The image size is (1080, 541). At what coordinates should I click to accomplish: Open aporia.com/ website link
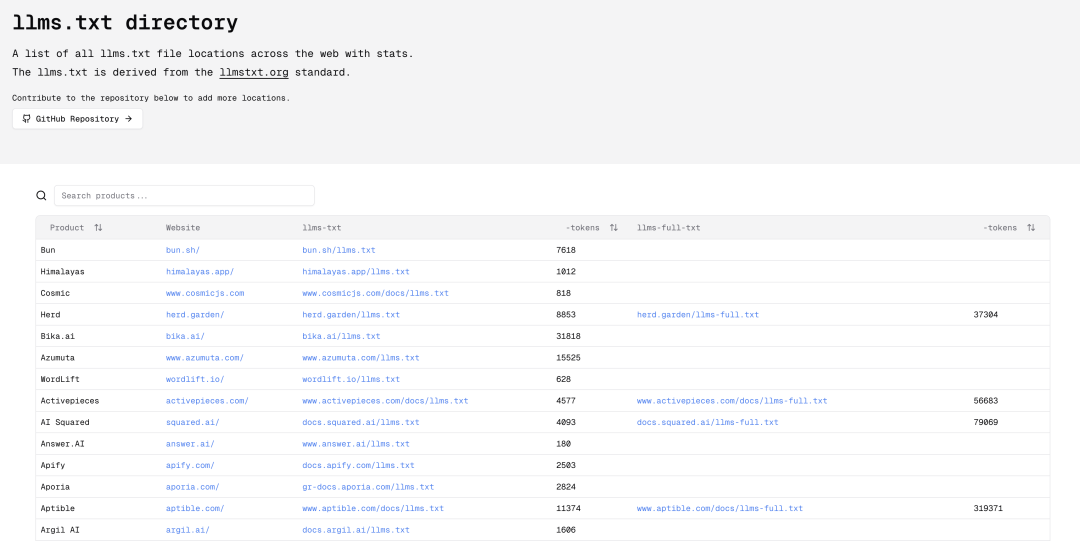click(x=193, y=487)
